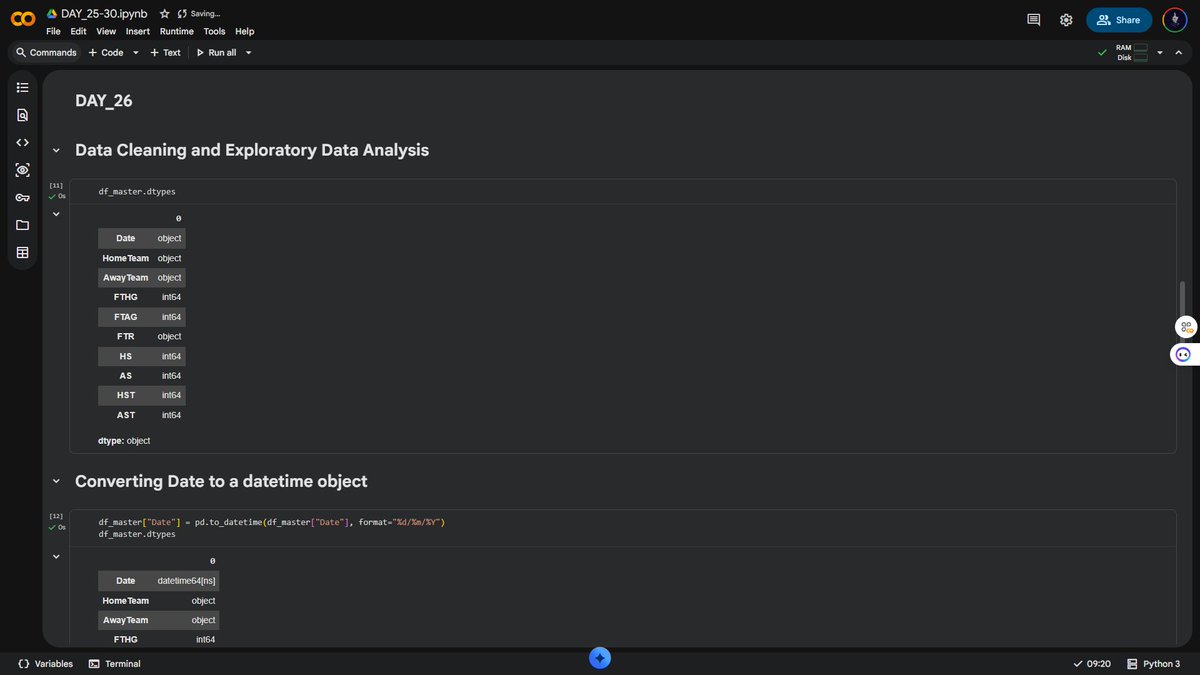Screen dimensions: 1200x675
Task: Expand the Run all dropdown arrow
Action: 248,52
